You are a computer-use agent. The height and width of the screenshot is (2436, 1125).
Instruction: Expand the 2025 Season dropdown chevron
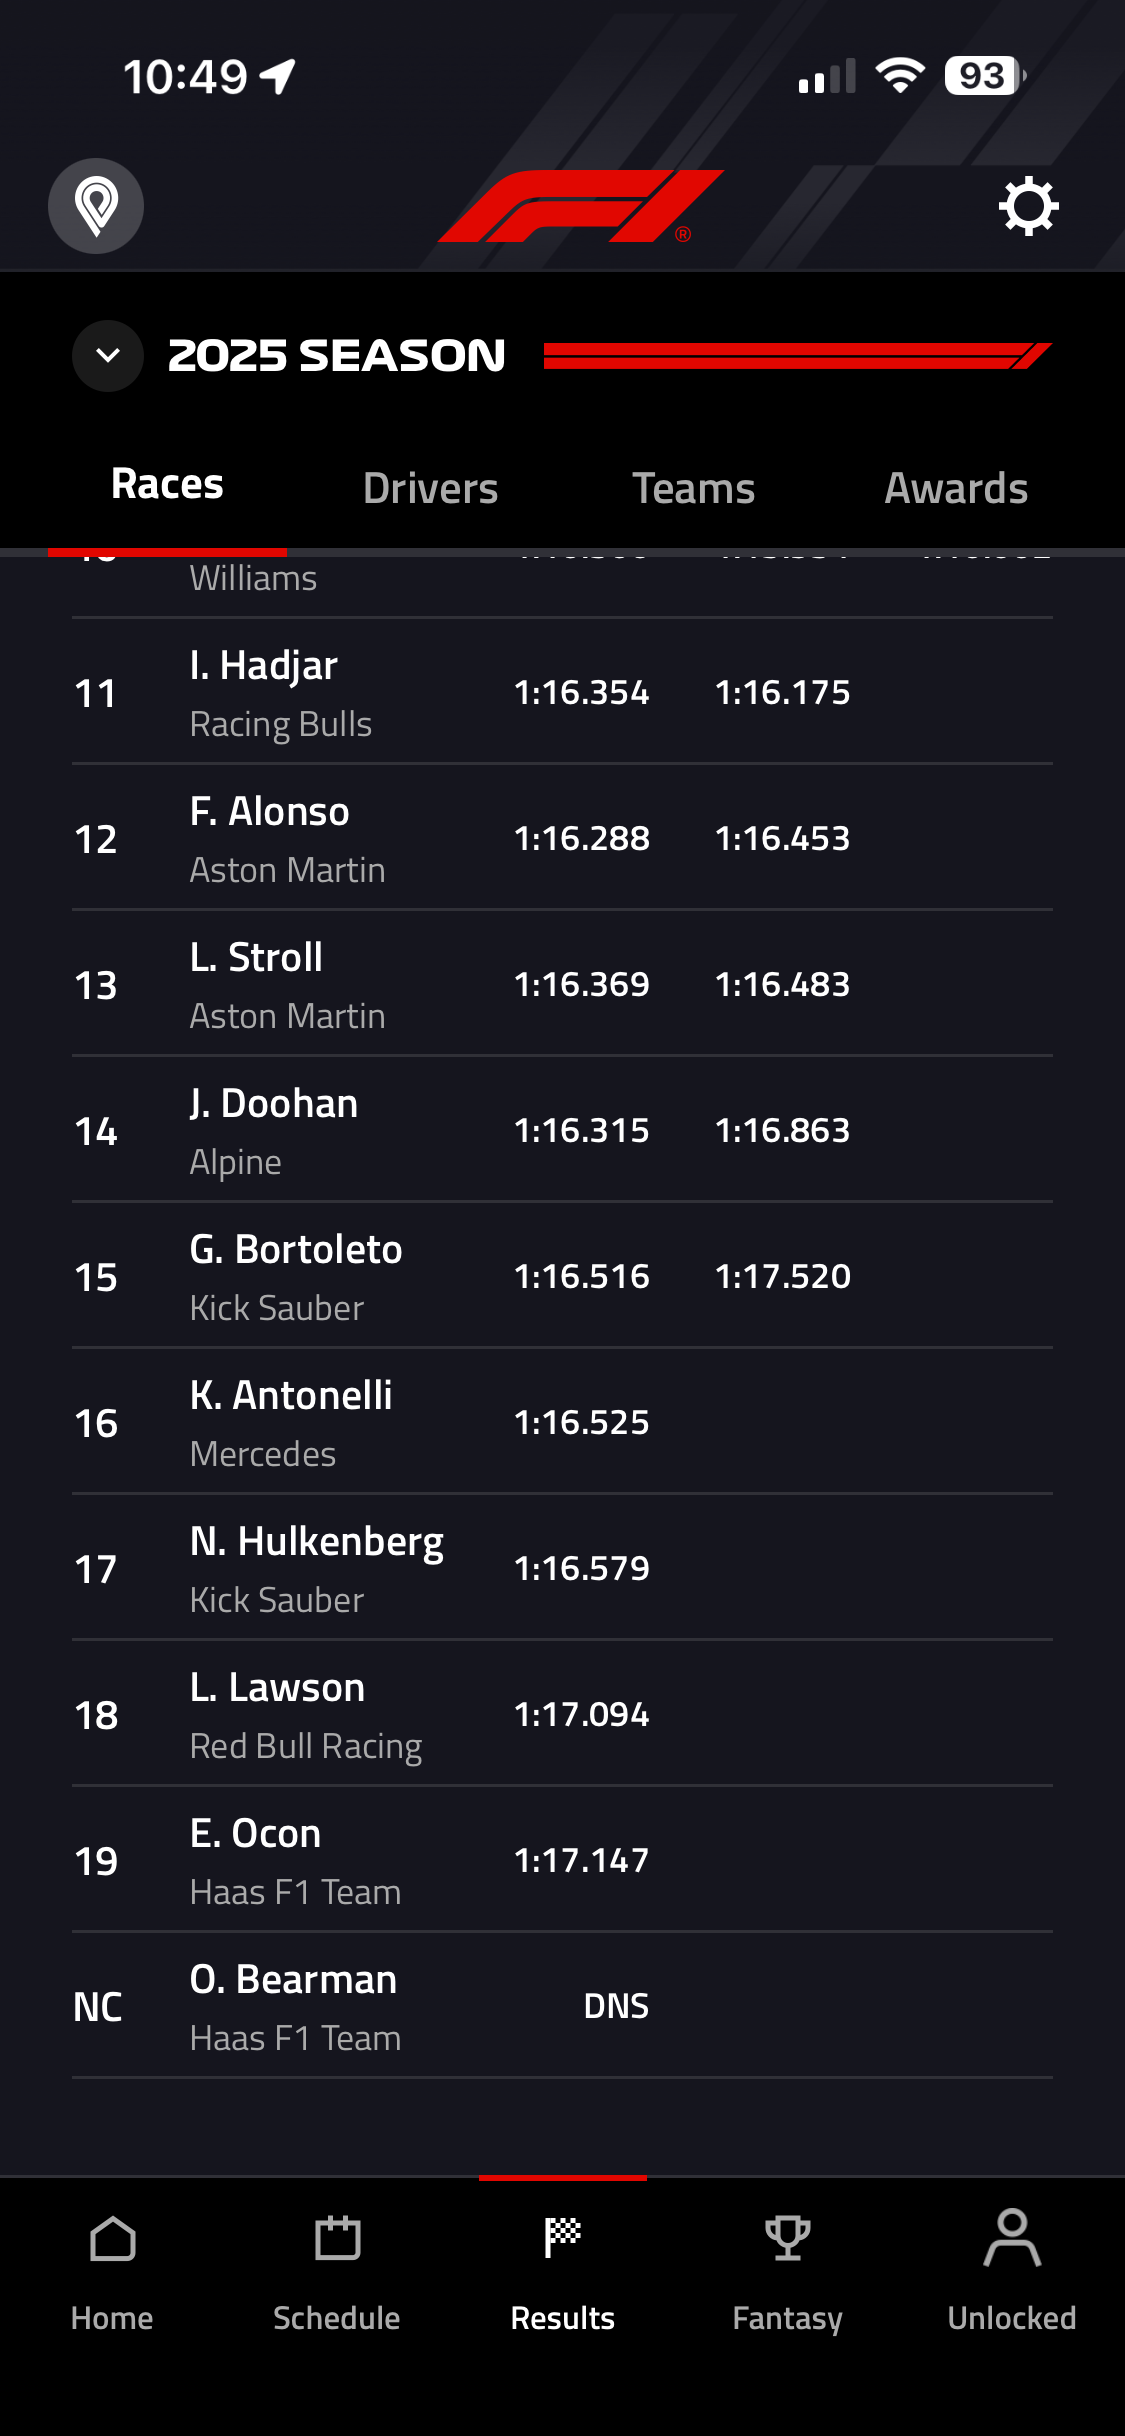[x=108, y=356]
